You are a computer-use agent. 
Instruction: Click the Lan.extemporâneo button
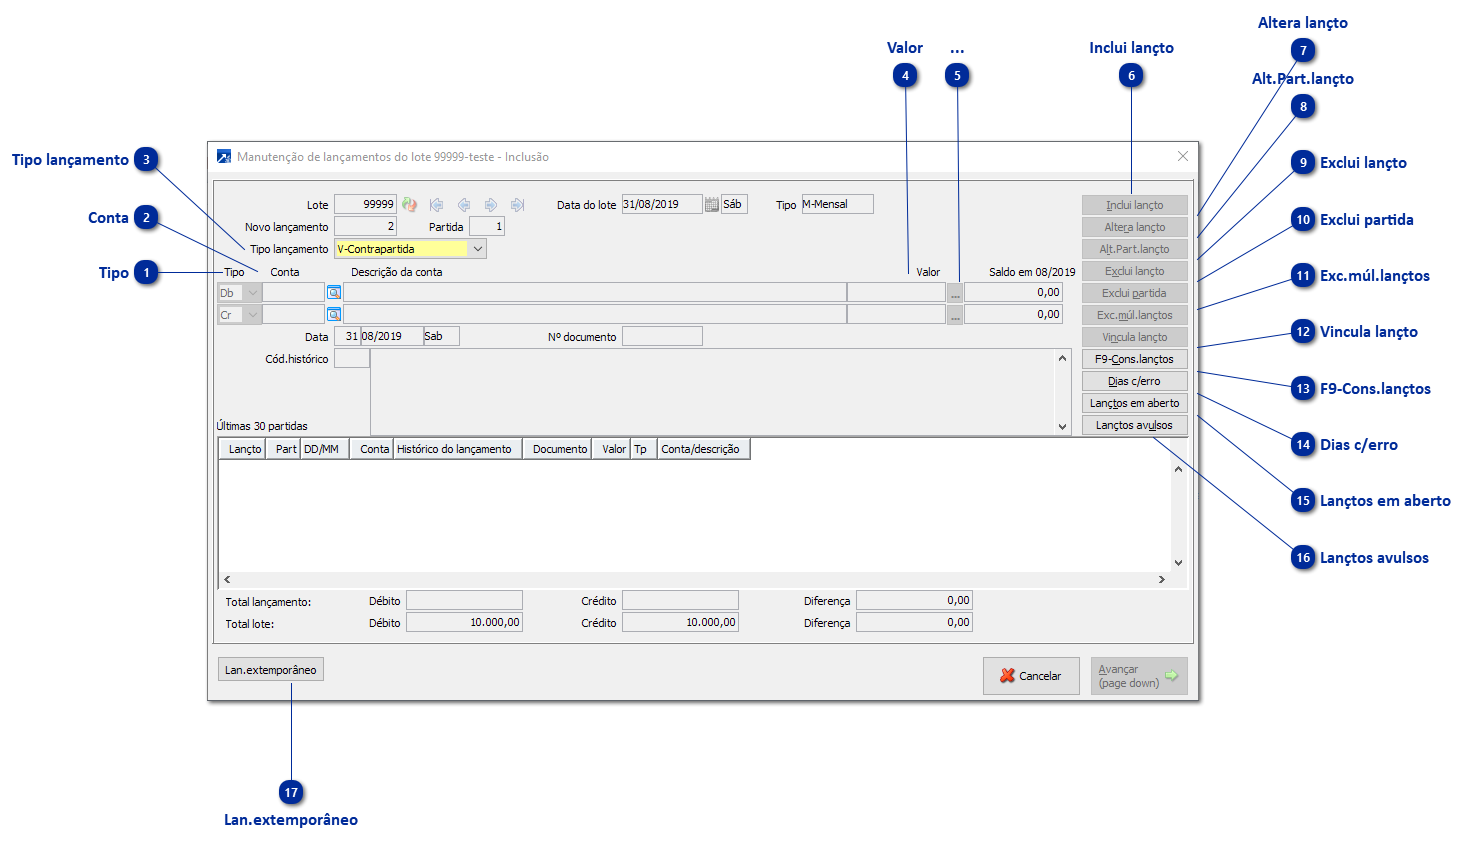(271, 670)
